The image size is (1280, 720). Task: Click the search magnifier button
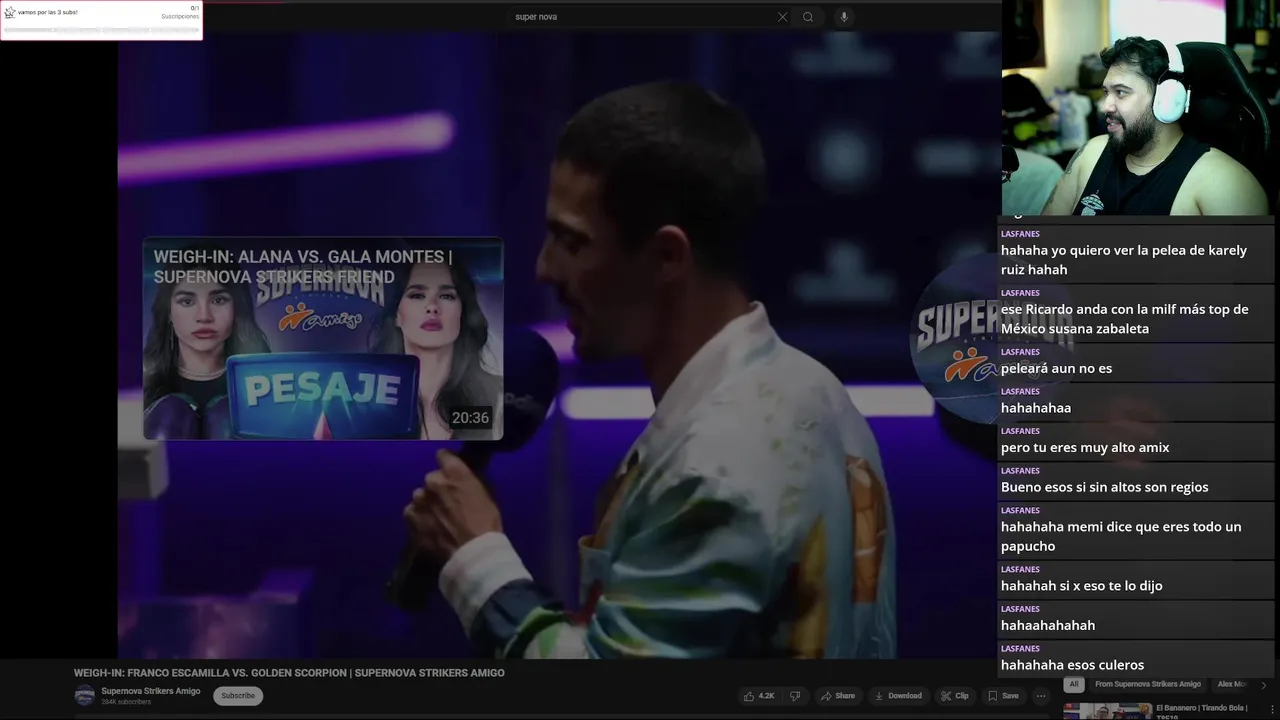[808, 17]
